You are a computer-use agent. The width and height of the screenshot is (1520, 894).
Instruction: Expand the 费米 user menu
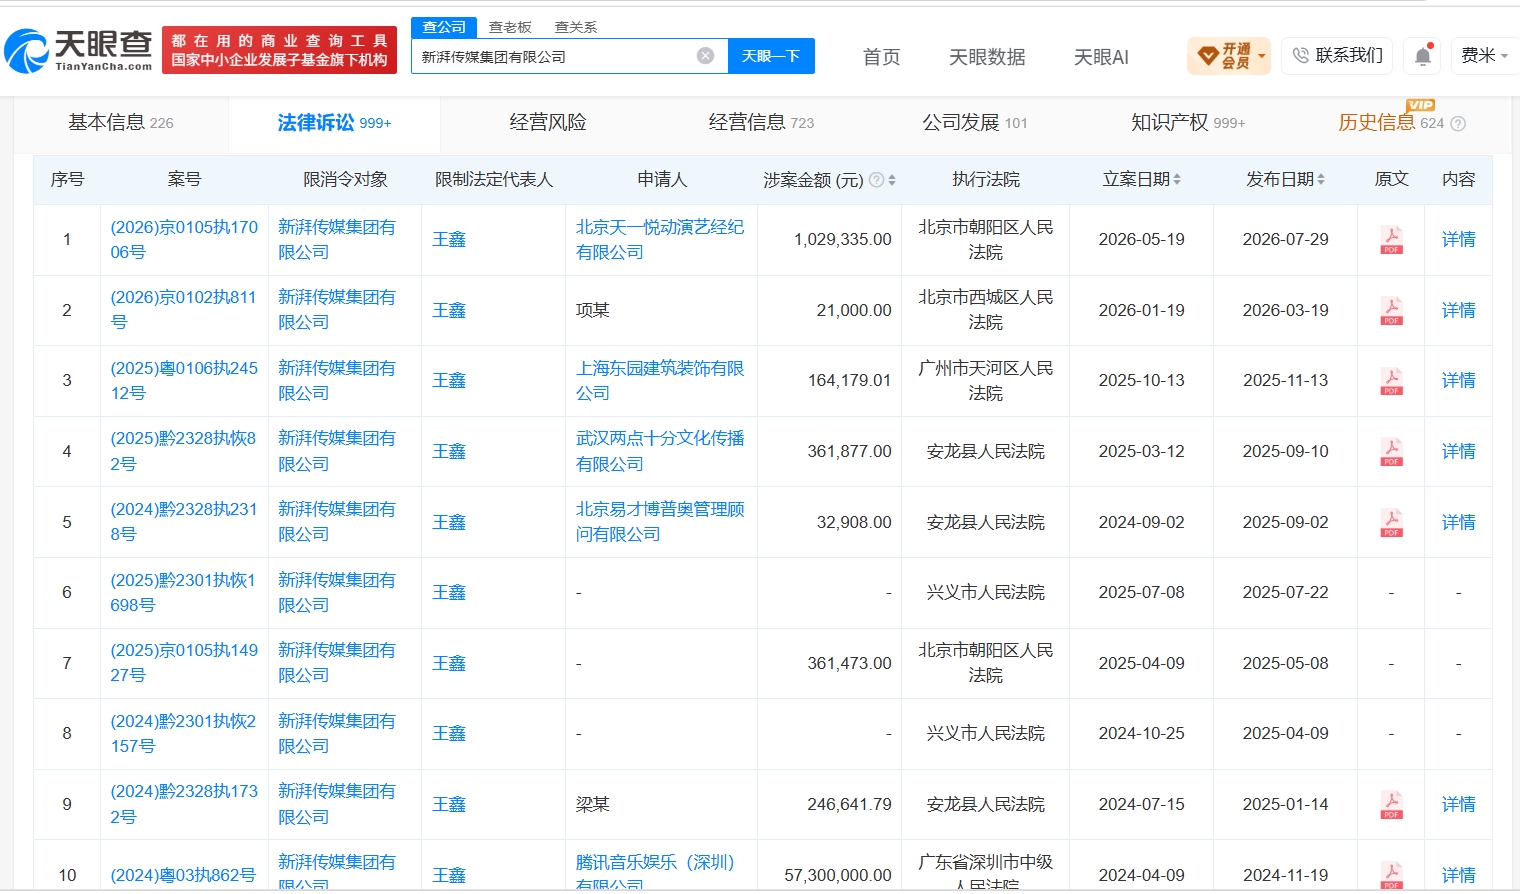[1484, 56]
